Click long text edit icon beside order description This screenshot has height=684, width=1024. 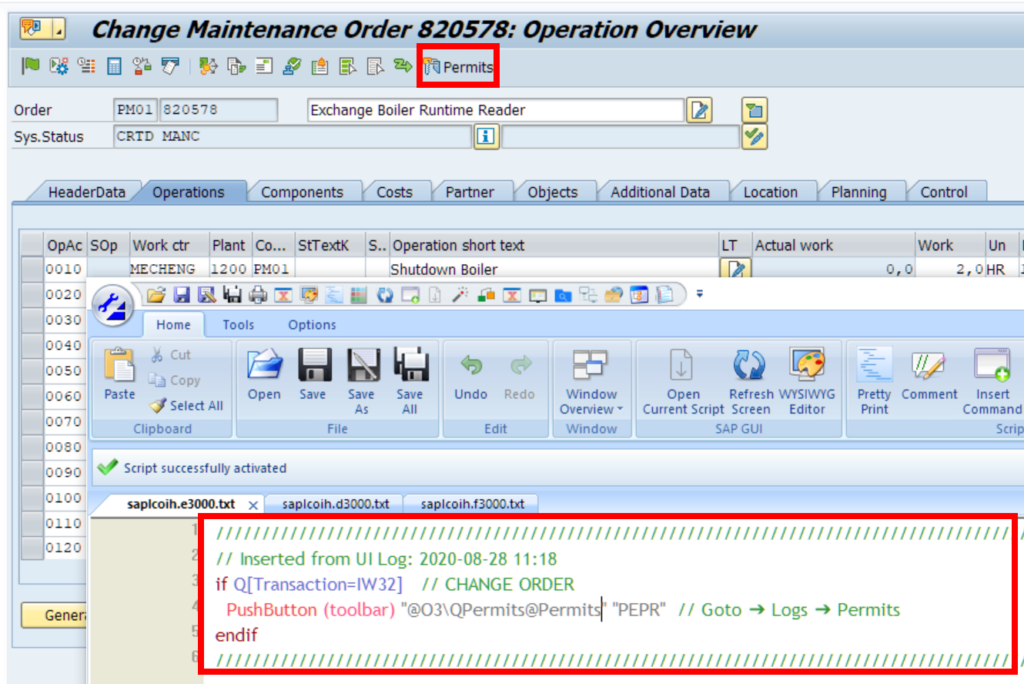pyautogui.click(x=700, y=110)
